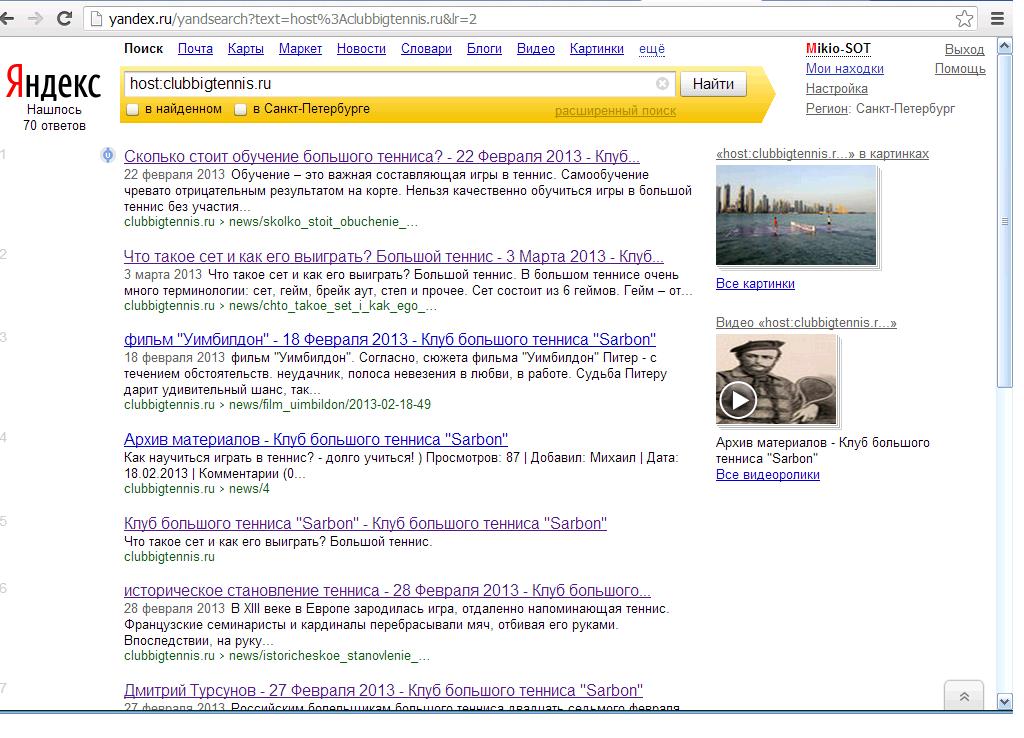1024x738 pixels.
Task: Clear the search query with the X icon
Action: click(x=662, y=84)
